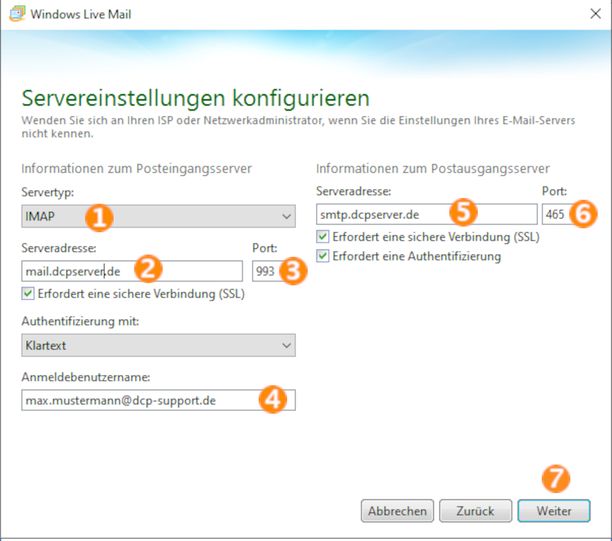Open the Authentifizierung mit Klartext dropdown

[158, 345]
